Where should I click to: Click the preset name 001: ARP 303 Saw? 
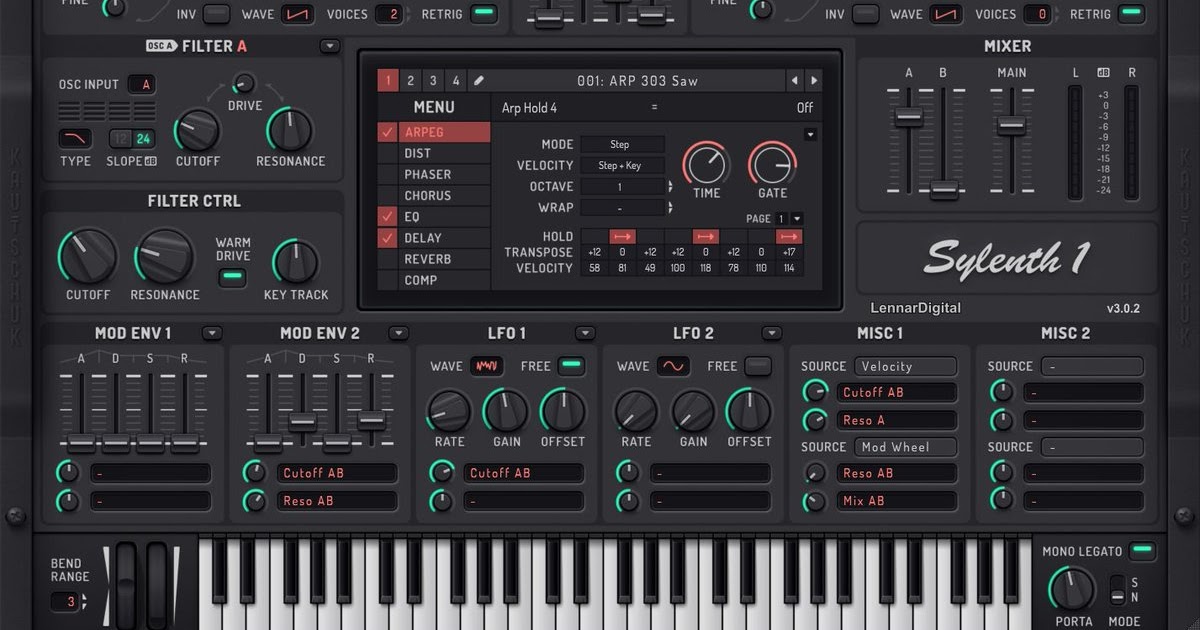(x=637, y=81)
